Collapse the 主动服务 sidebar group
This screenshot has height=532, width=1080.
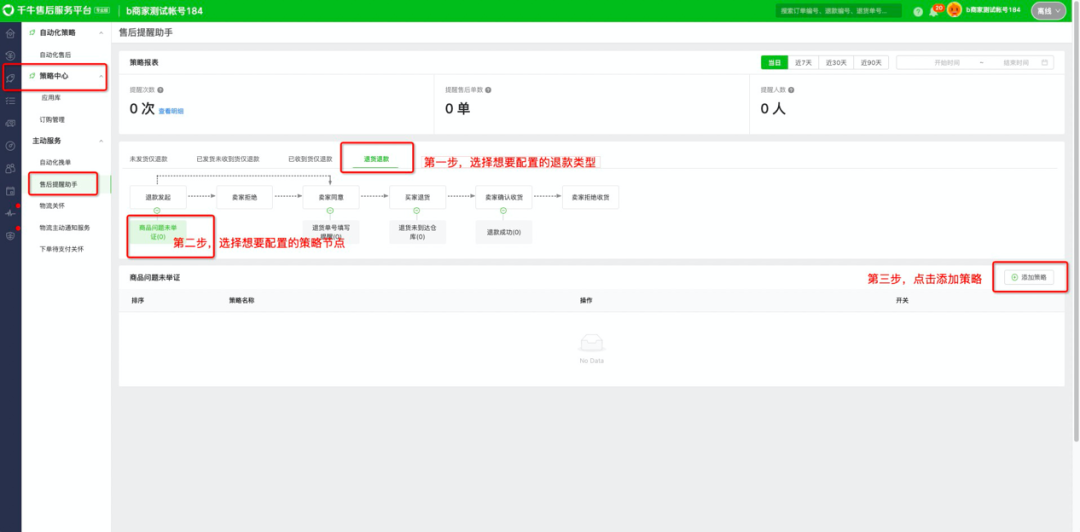pyautogui.click(x=101, y=141)
